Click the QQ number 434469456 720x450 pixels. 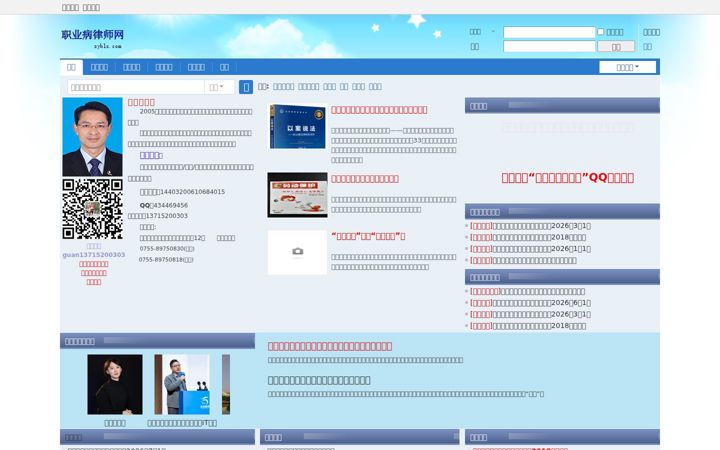pyautogui.click(x=170, y=205)
